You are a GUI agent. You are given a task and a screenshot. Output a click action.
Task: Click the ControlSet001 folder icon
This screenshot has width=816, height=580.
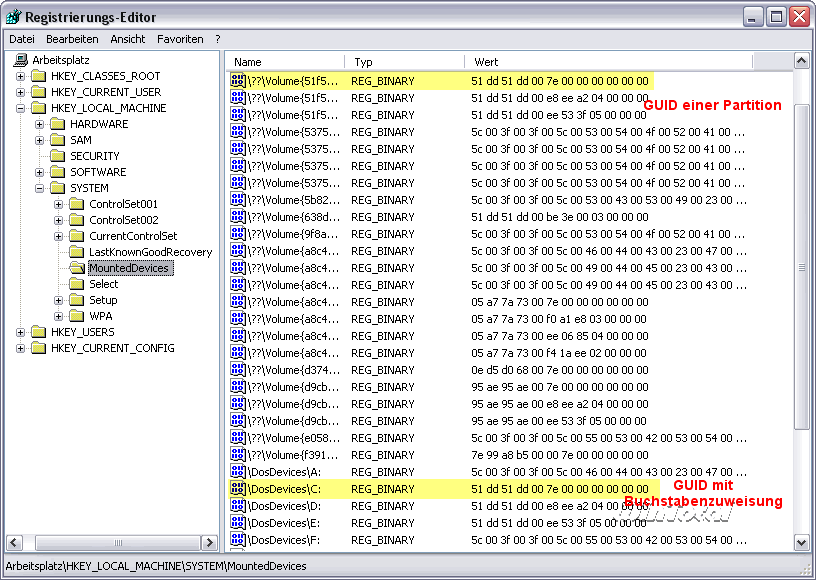(77, 204)
